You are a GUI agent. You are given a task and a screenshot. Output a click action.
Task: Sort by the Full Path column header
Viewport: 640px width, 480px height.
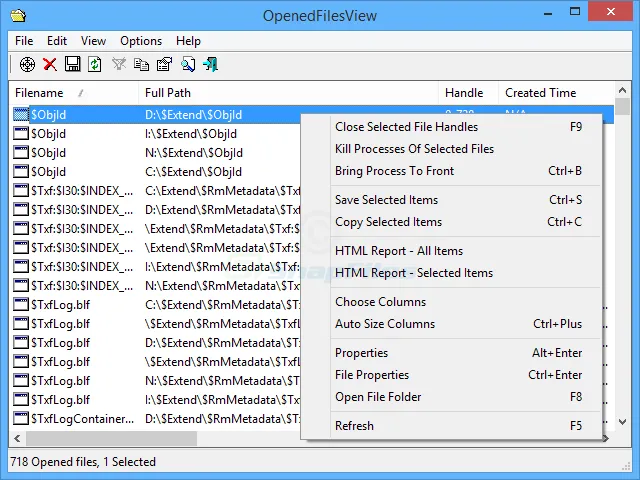coord(289,93)
